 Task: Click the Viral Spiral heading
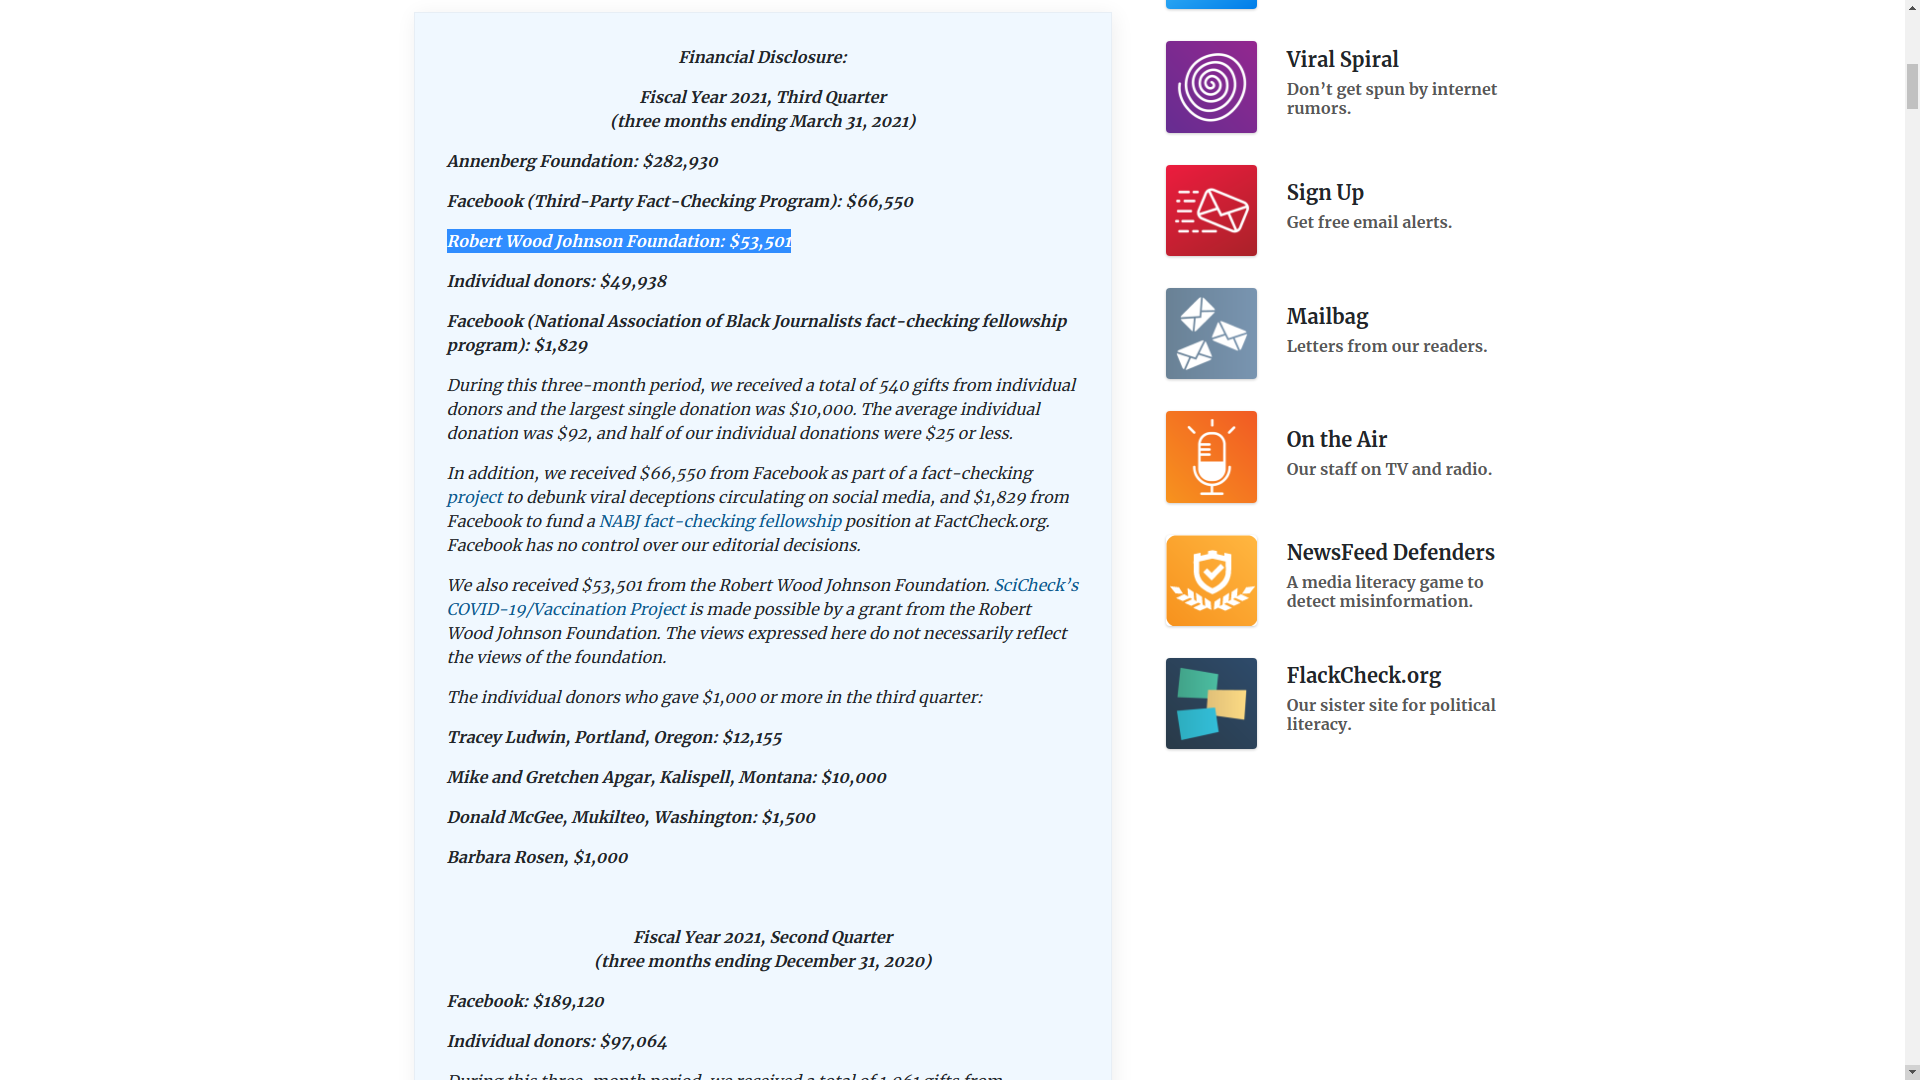tap(1342, 60)
